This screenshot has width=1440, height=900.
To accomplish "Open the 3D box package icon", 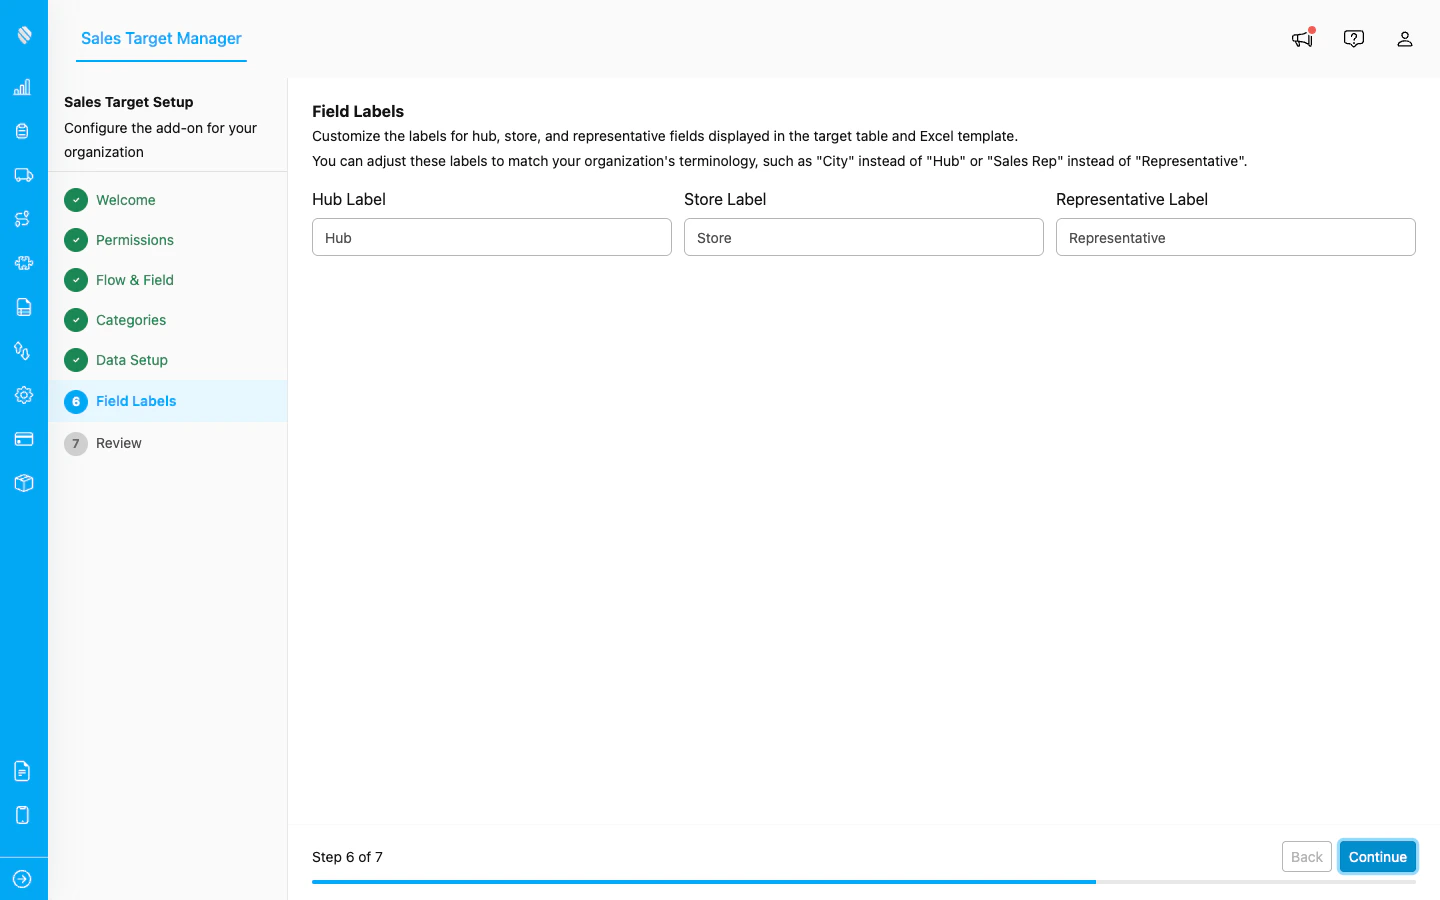I will click(x=23, y=483).
